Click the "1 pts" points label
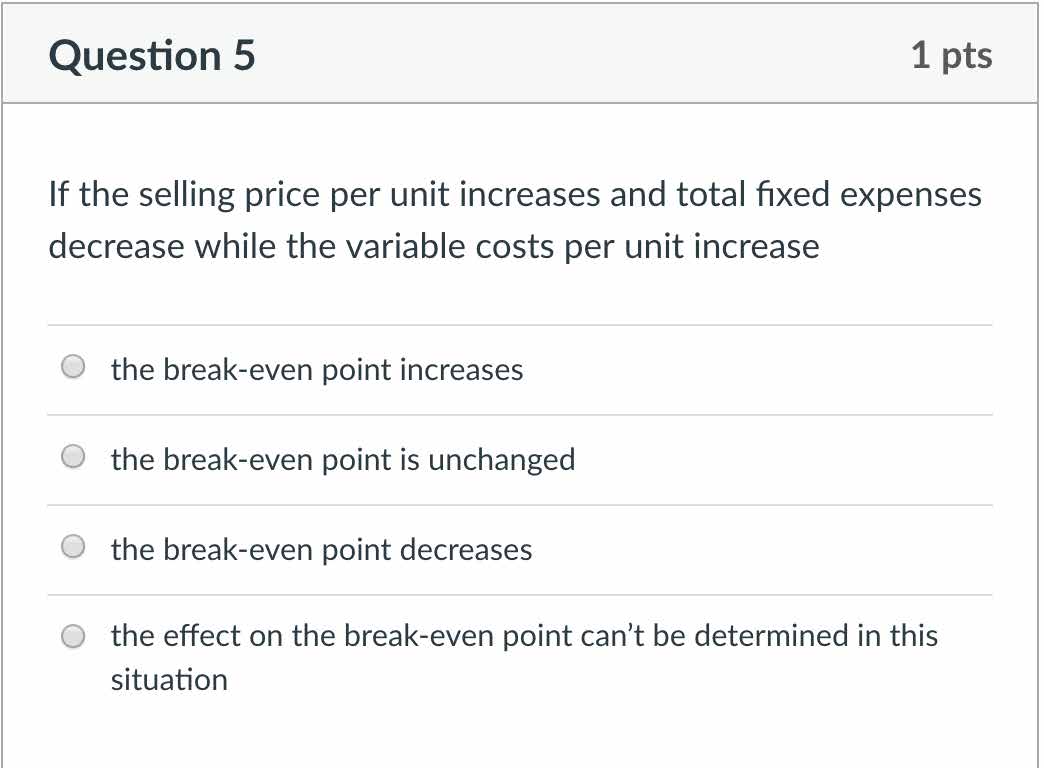 click(951, 55)
